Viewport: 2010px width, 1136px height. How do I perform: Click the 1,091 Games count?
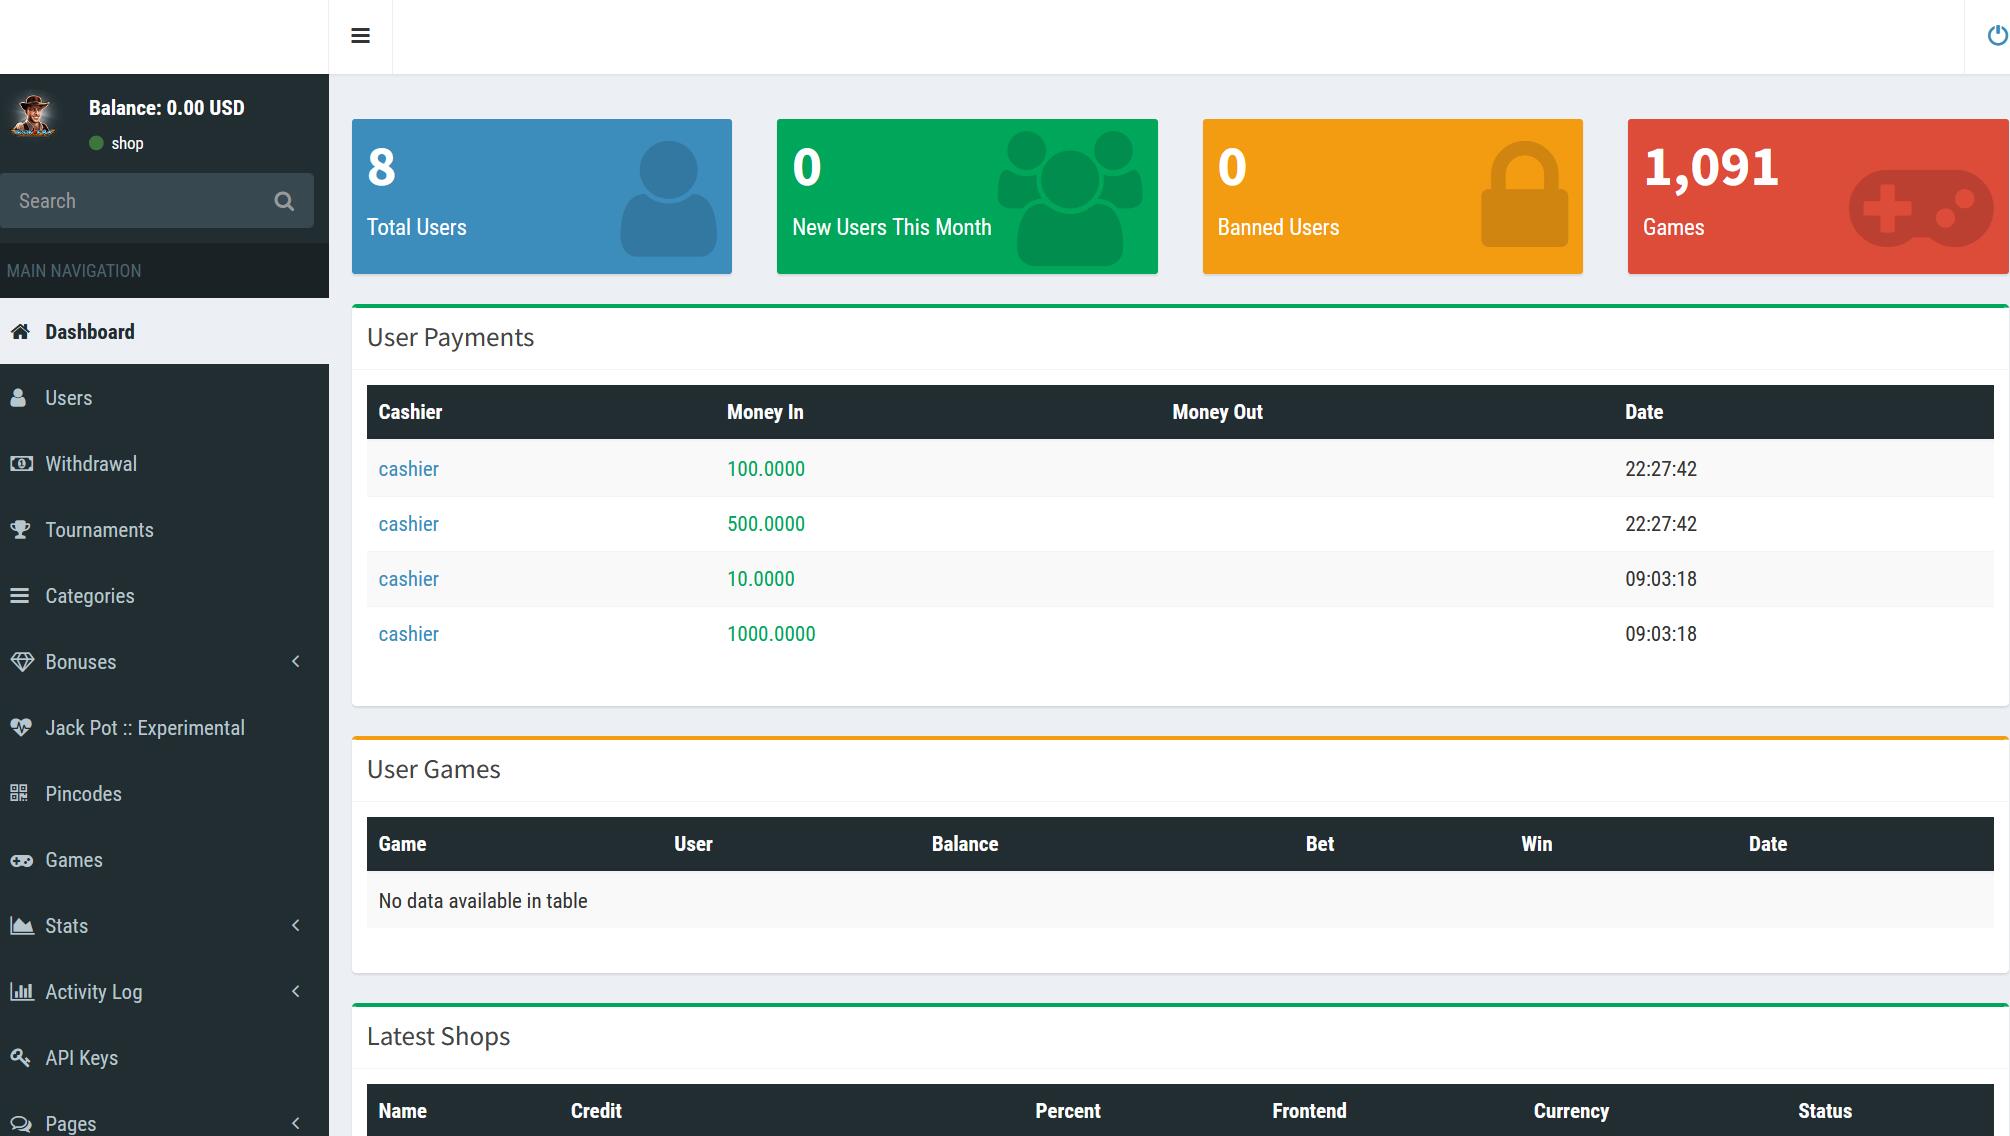click(x=1711, y=167)
